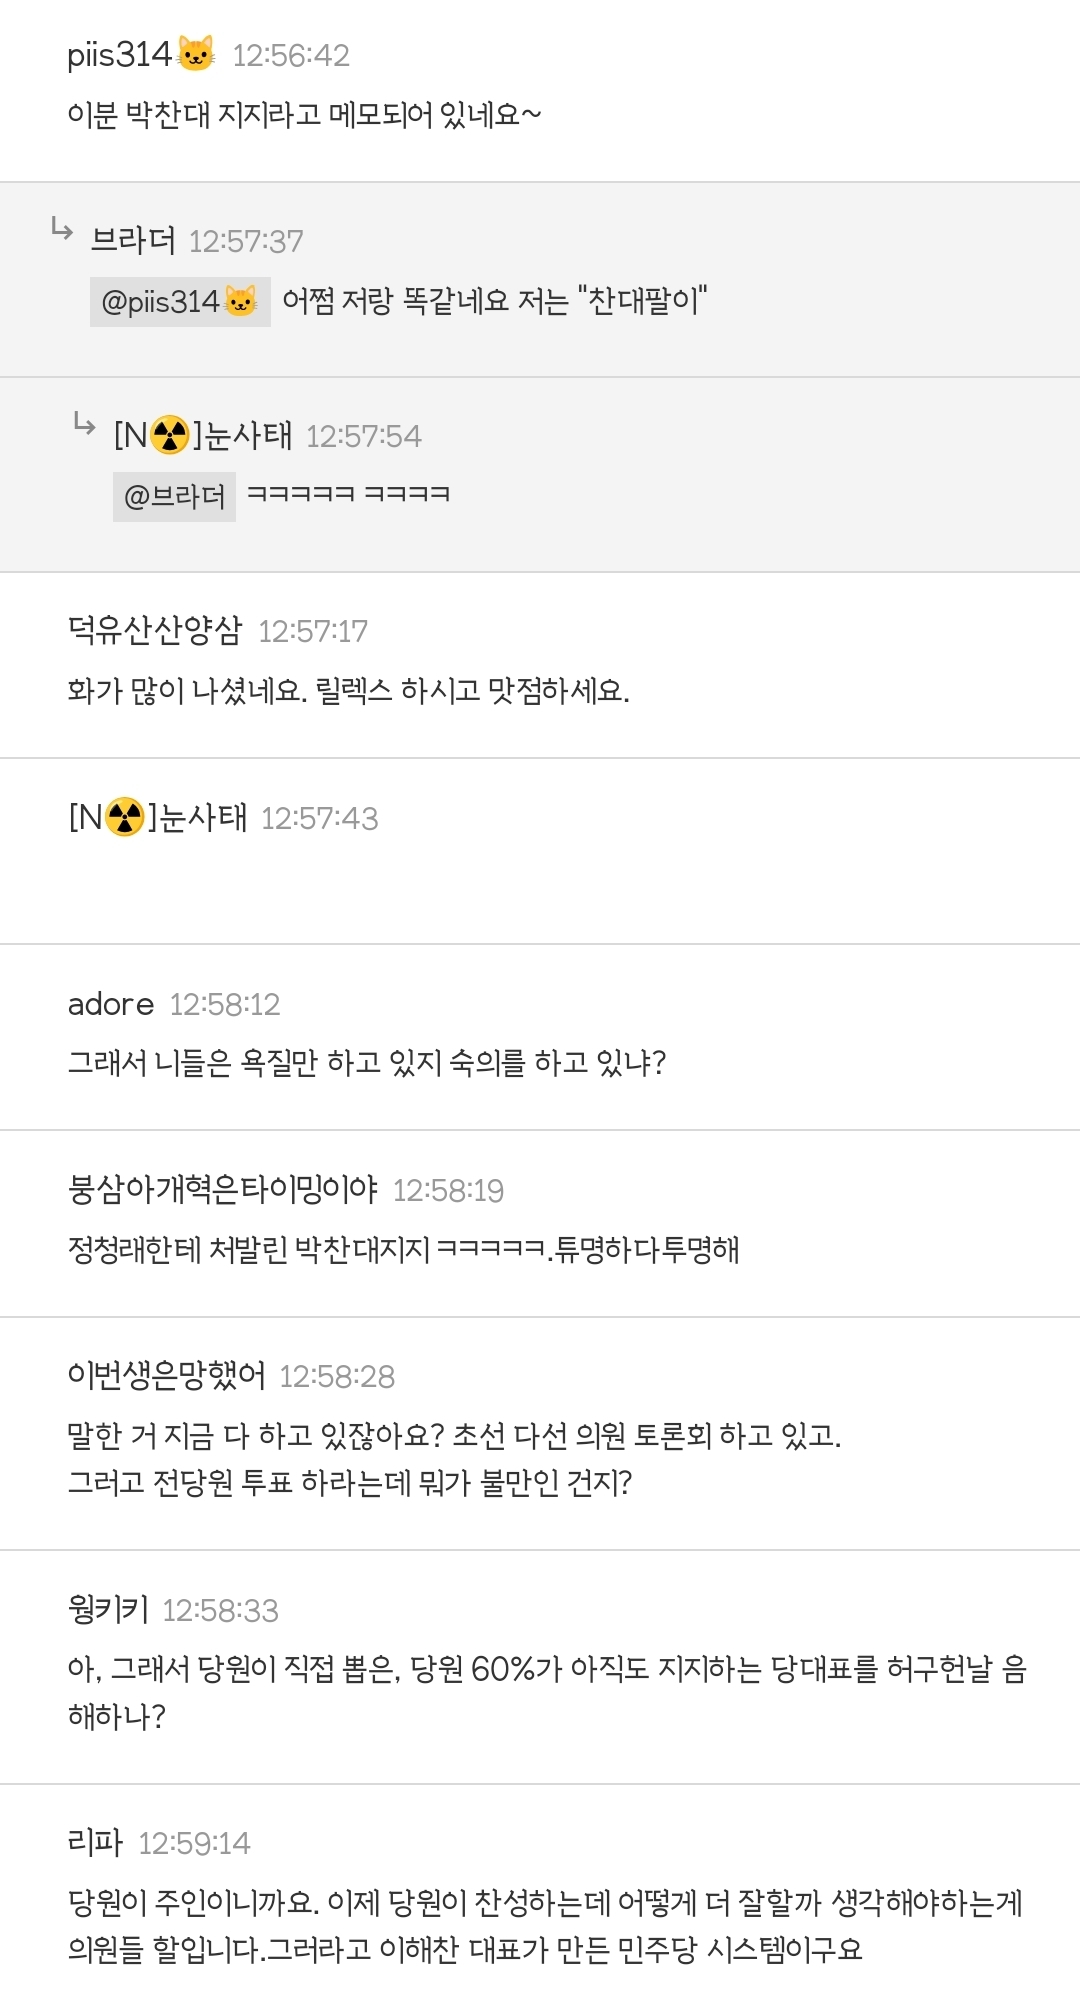
Task: Click the cat emoji beside piis314 username
Action: coord(196,54)
